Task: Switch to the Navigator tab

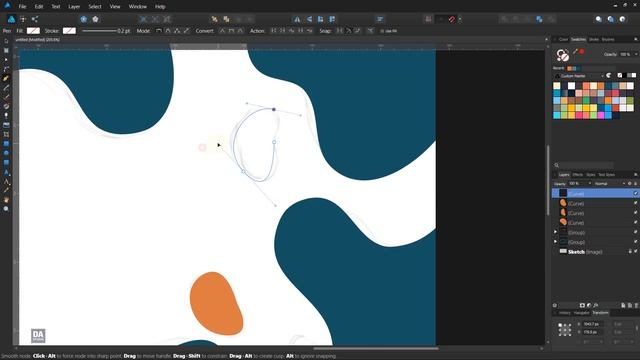Action: 582,313
